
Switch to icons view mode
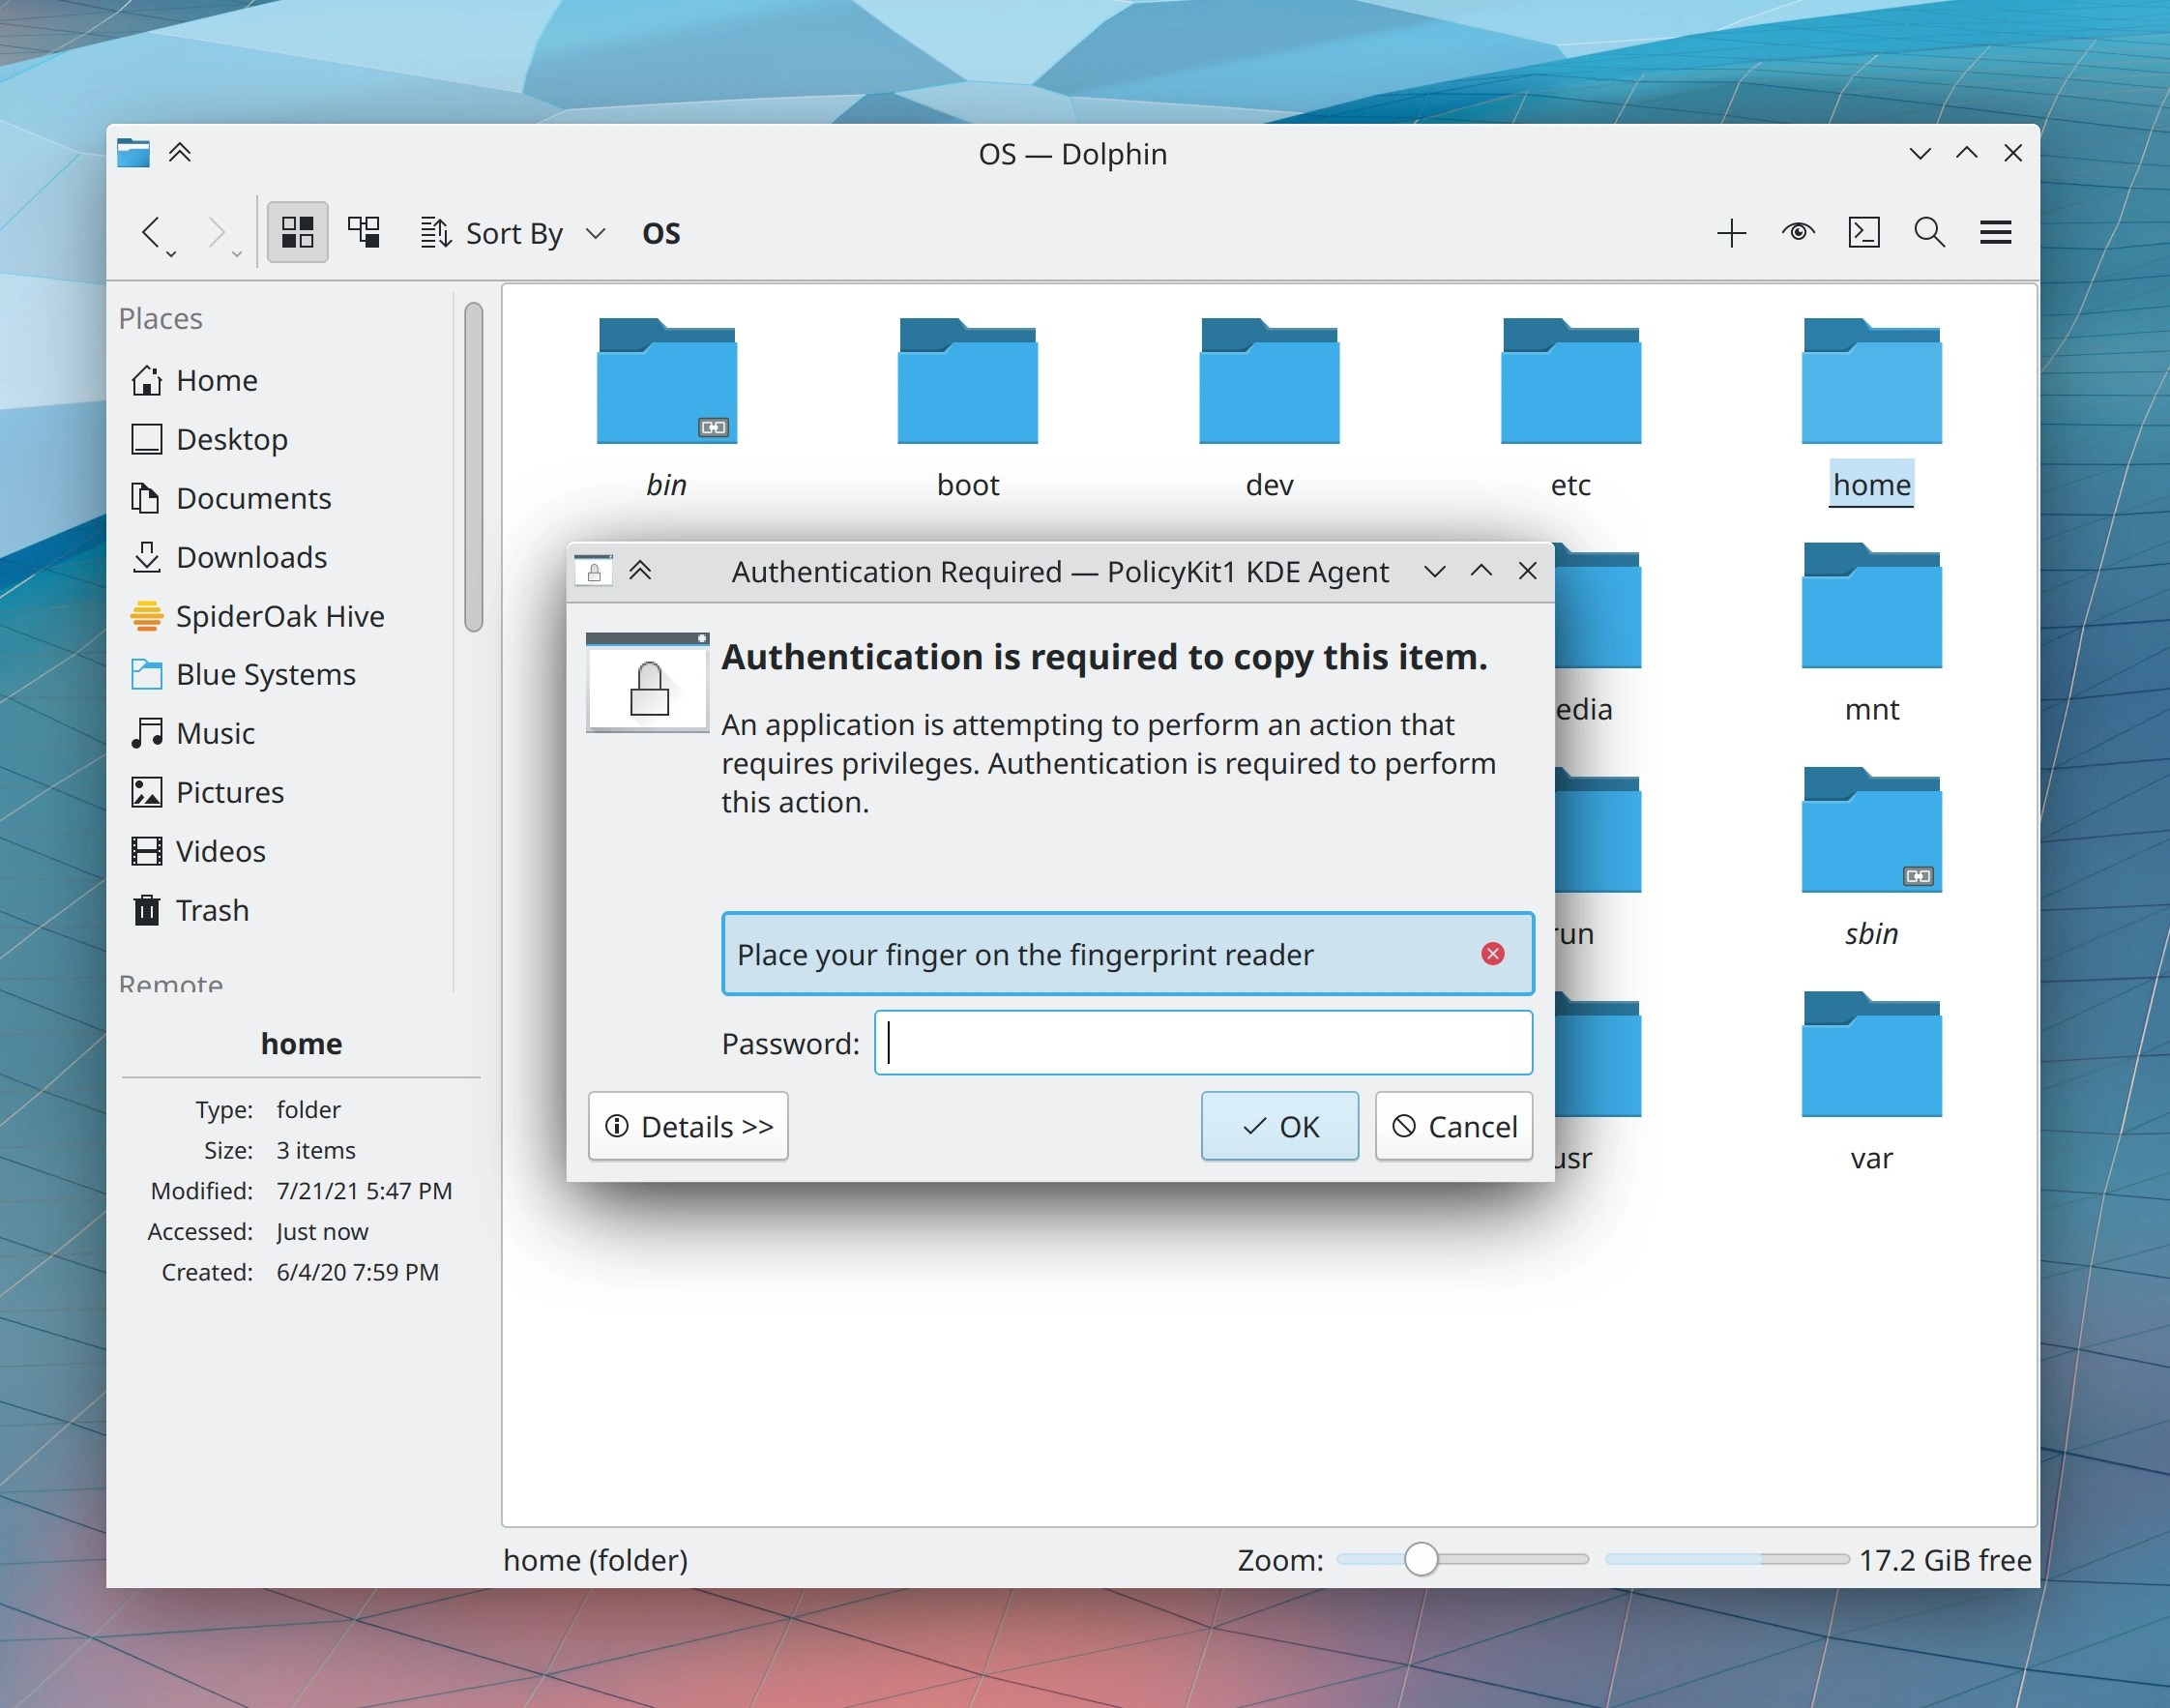297,232
